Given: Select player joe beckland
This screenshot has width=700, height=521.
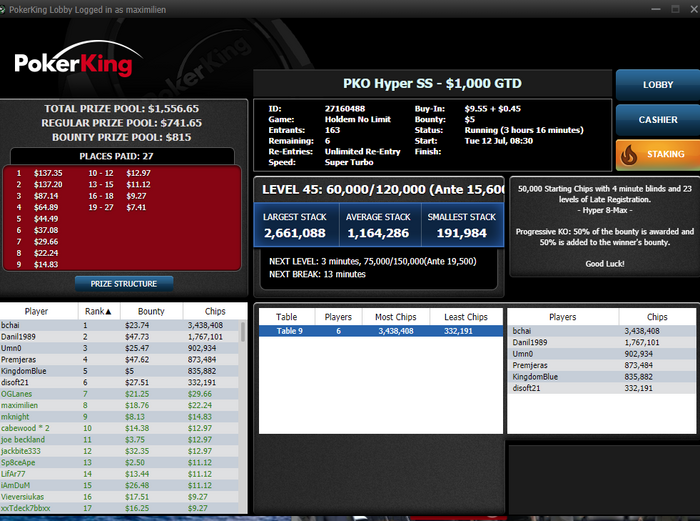Looking at the screenshot, I should click(x=120, y=440).
